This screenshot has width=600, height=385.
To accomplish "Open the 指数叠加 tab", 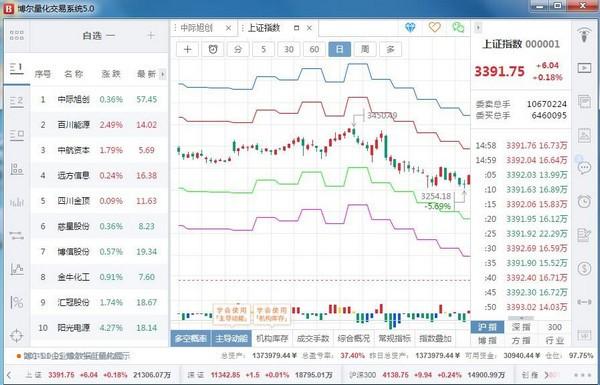I will coord(435,339).
